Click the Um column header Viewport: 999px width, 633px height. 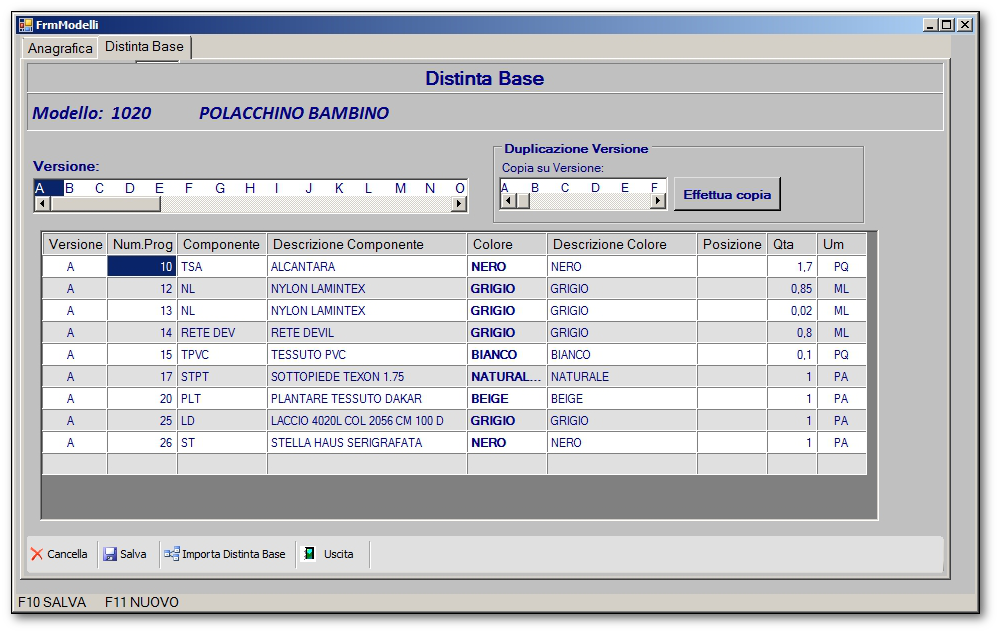(x=842, y=245)
